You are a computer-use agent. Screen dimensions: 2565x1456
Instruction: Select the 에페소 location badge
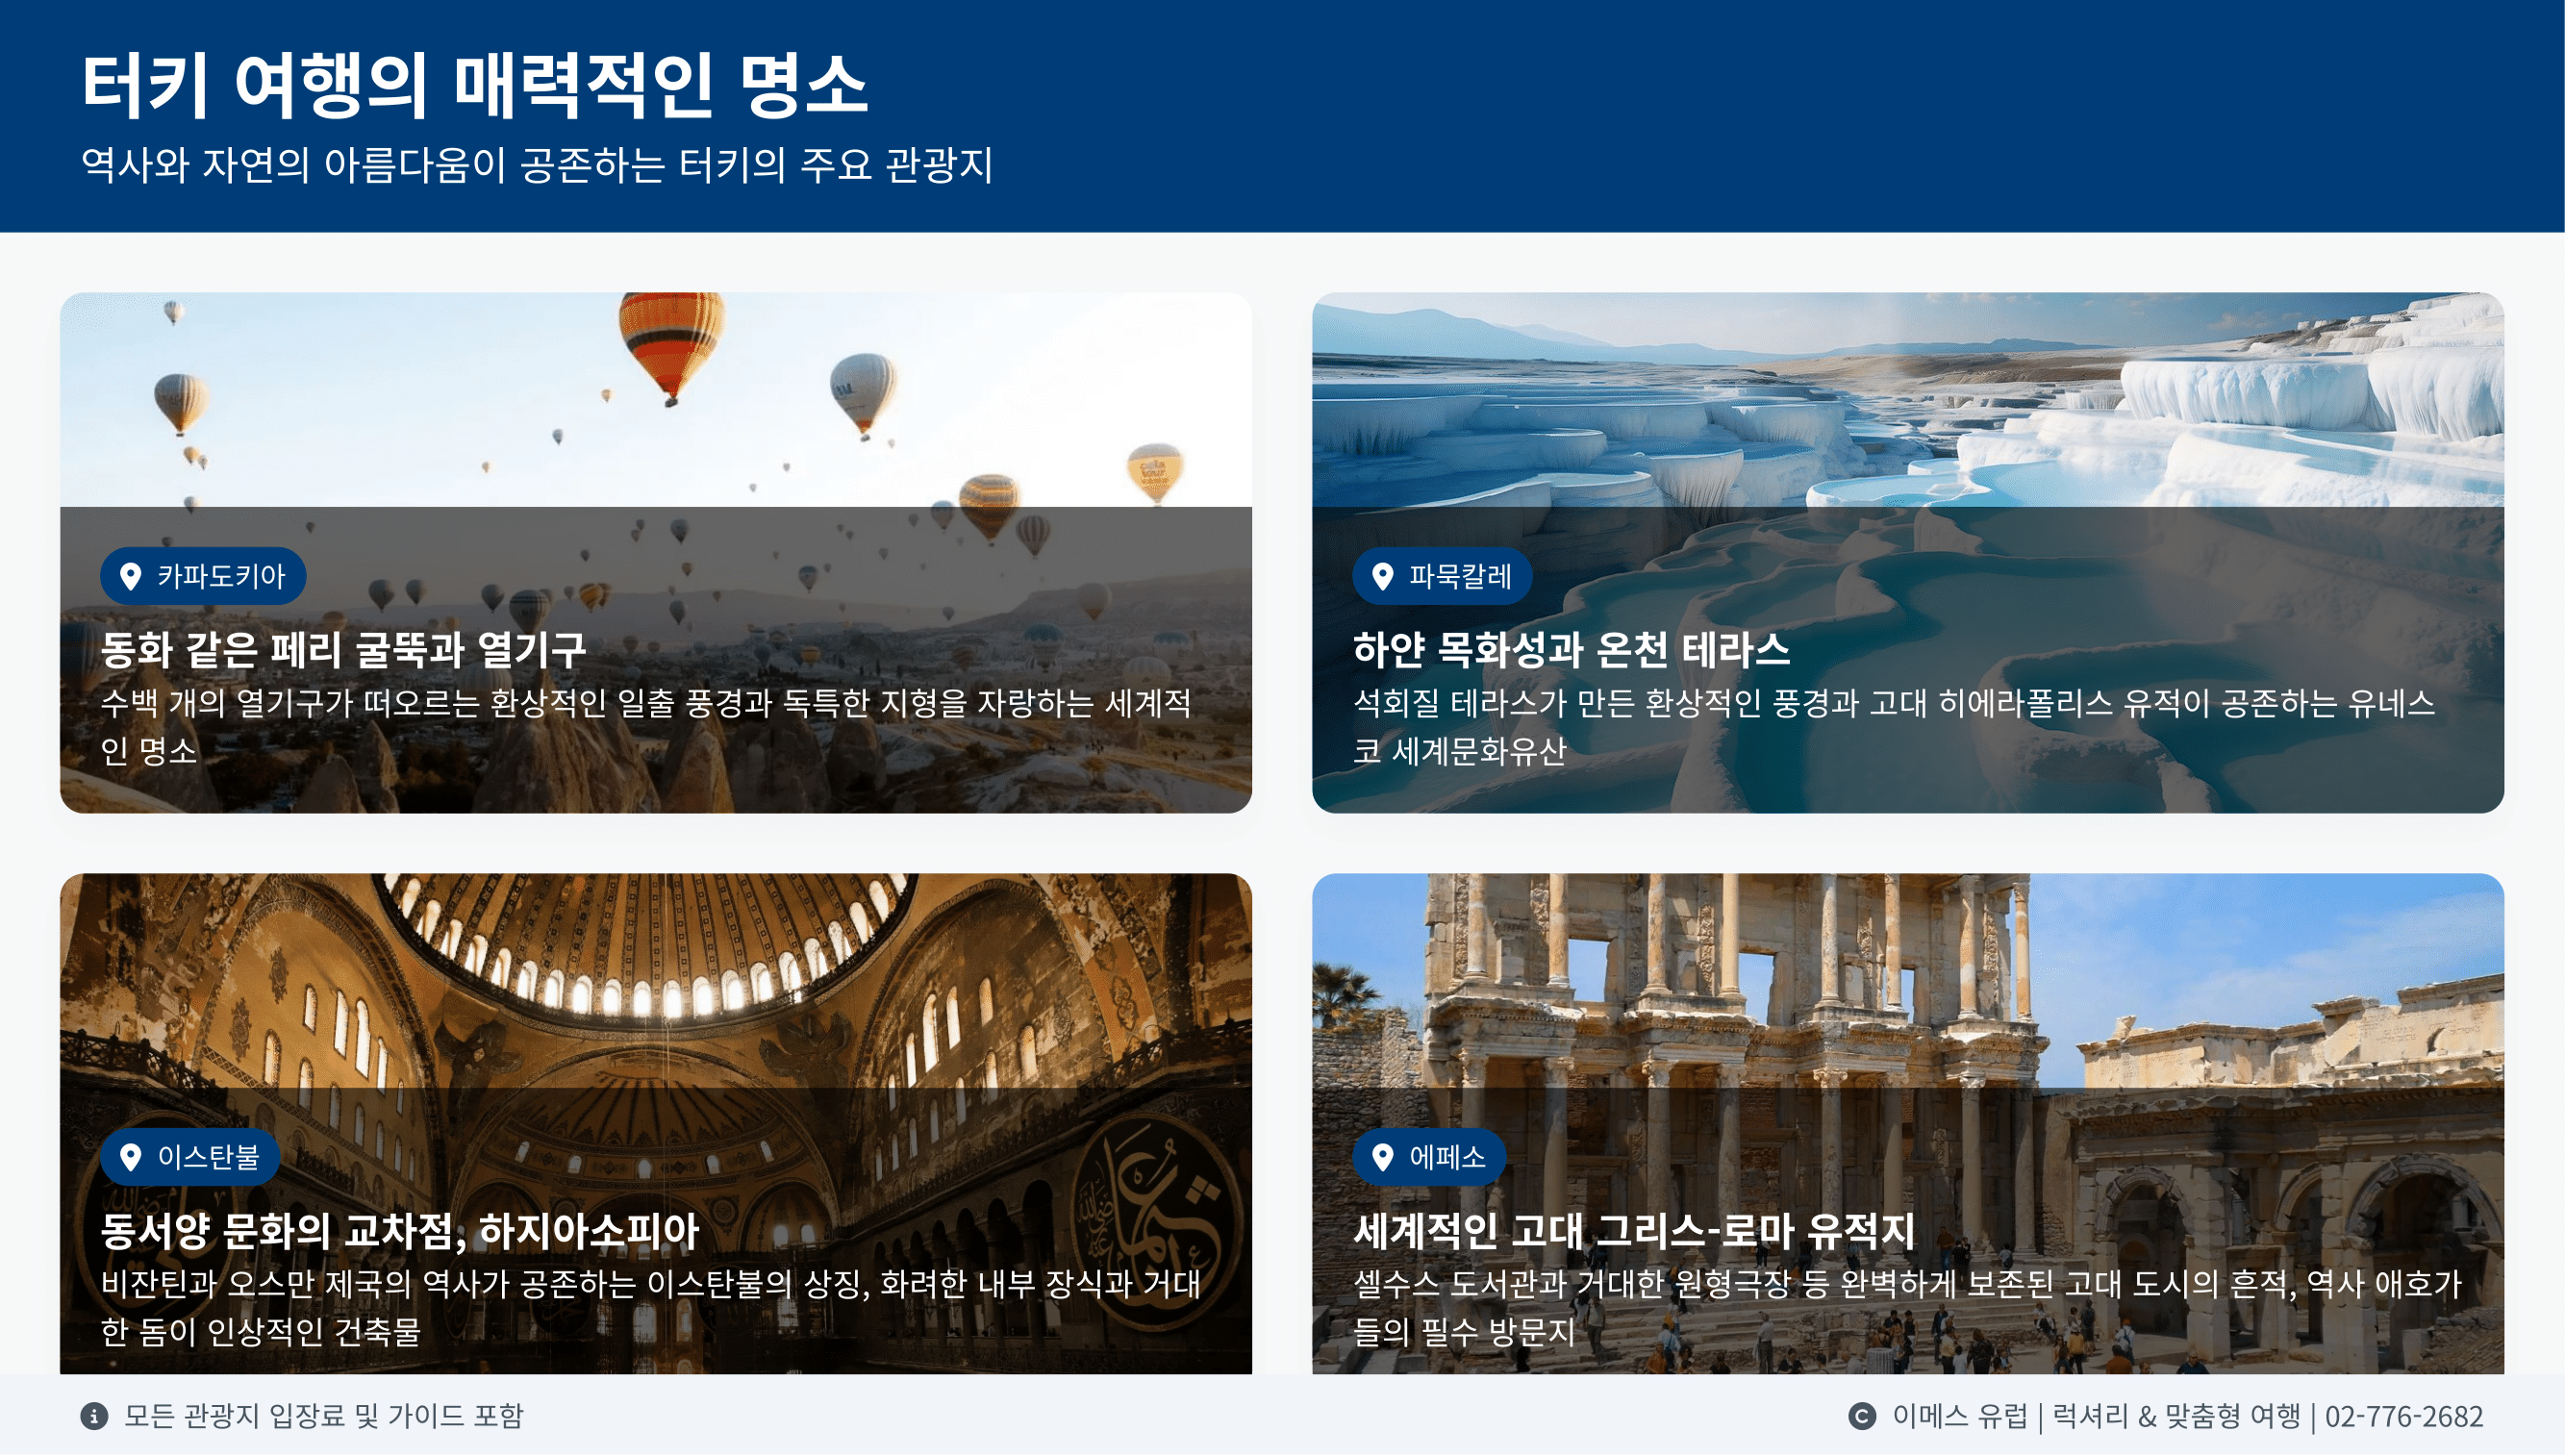click(x=1429, y=1157)
